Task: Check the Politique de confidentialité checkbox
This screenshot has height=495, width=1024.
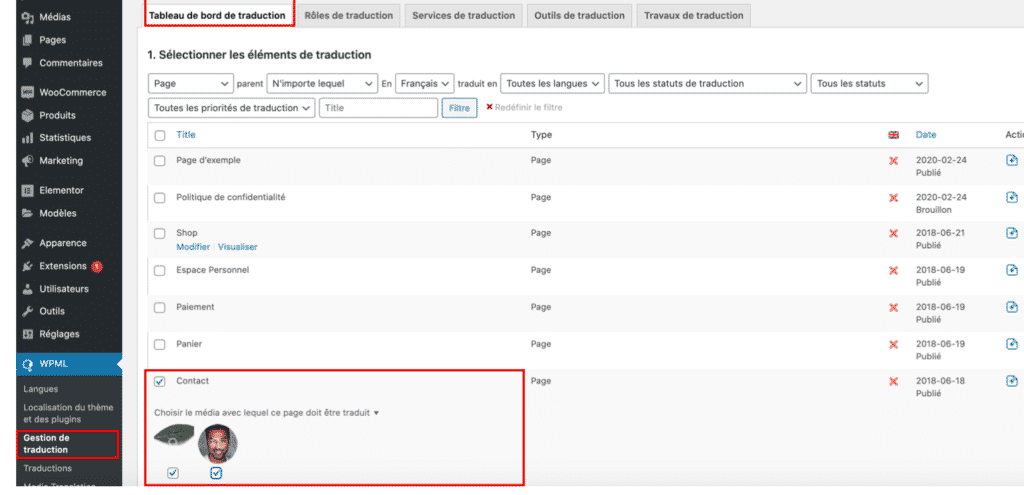Action: [x=160, y=198]
